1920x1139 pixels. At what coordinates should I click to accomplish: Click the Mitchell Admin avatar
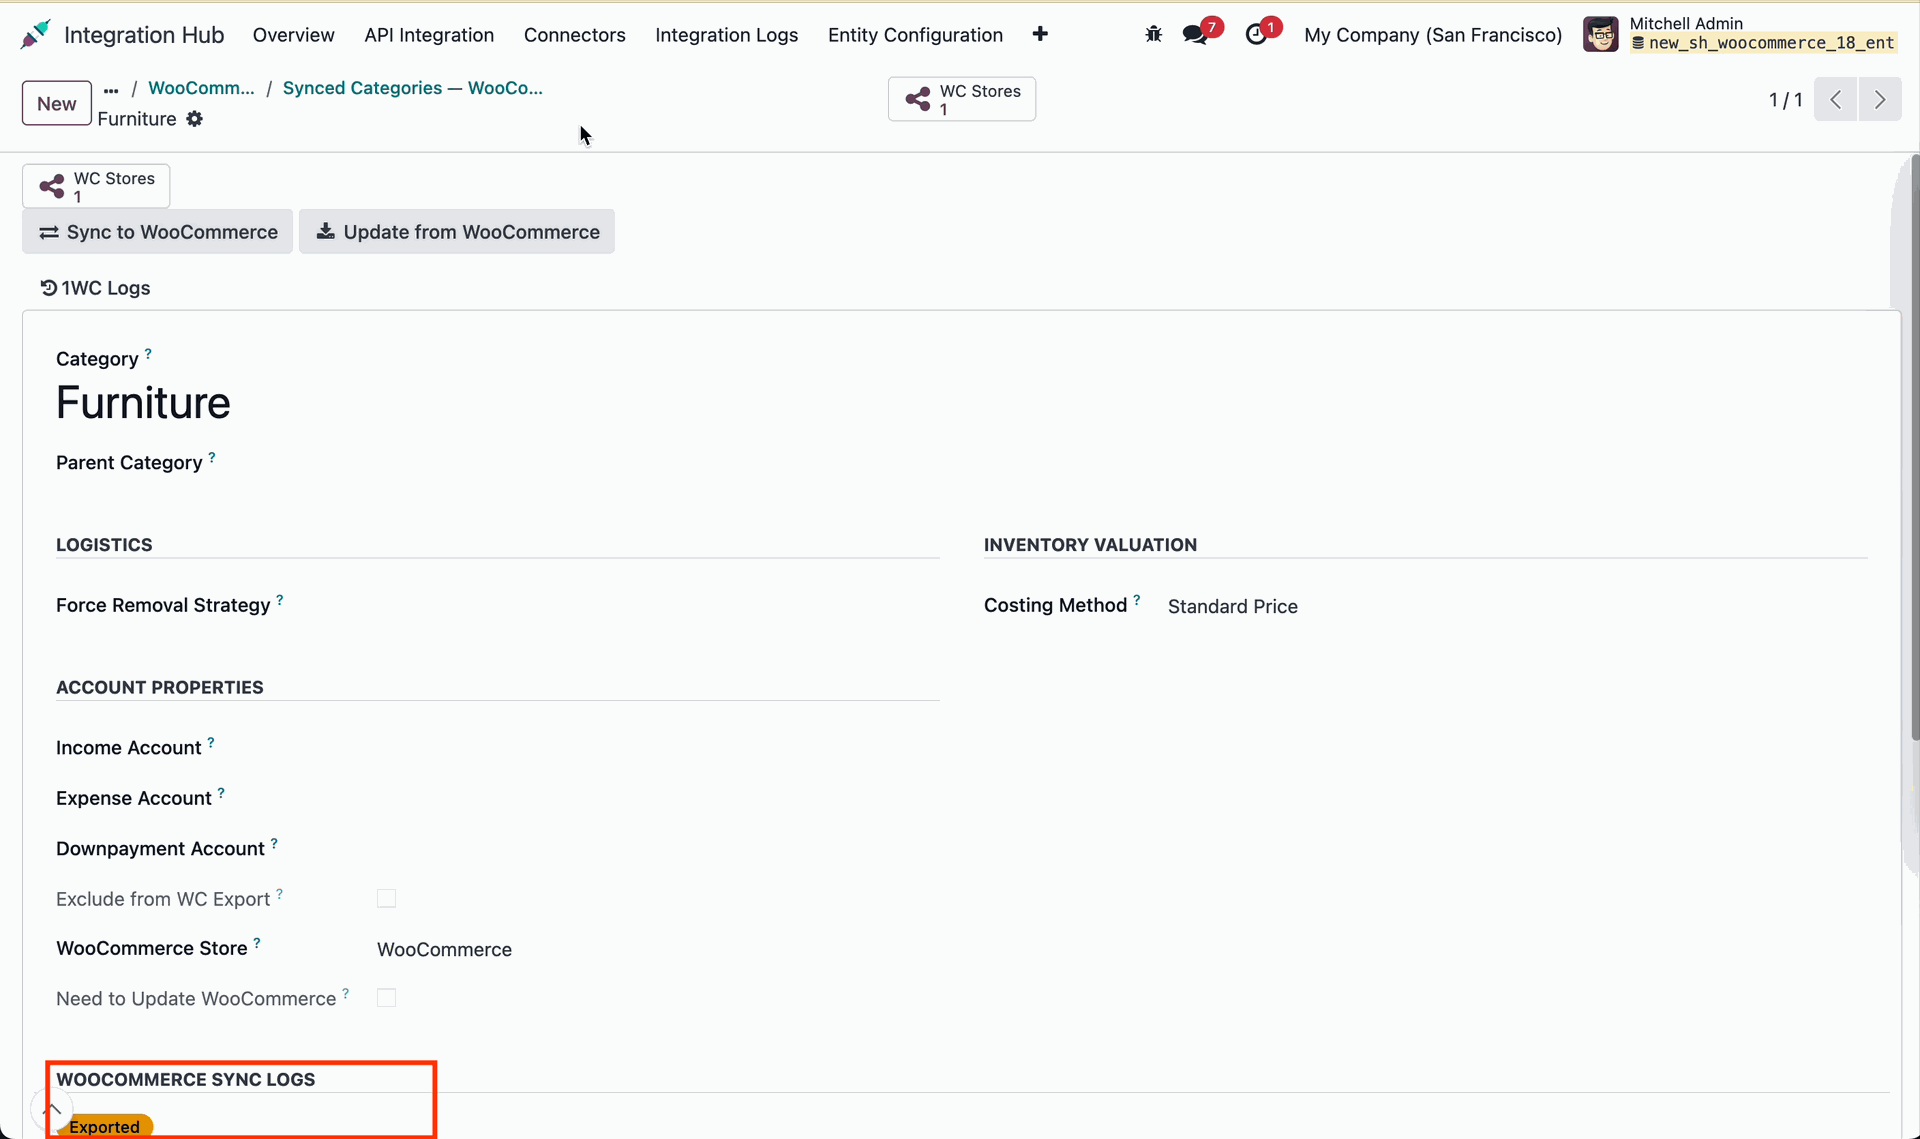[x=1600, y=34]
